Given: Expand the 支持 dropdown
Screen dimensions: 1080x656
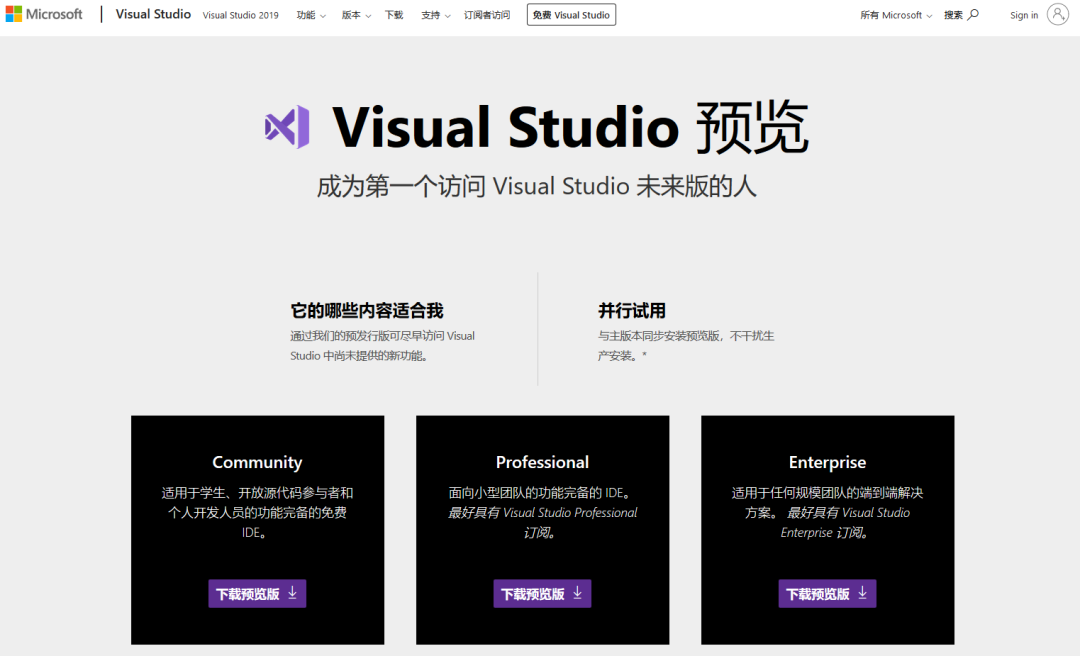Looking at the screenshot, I should (435, 14).
